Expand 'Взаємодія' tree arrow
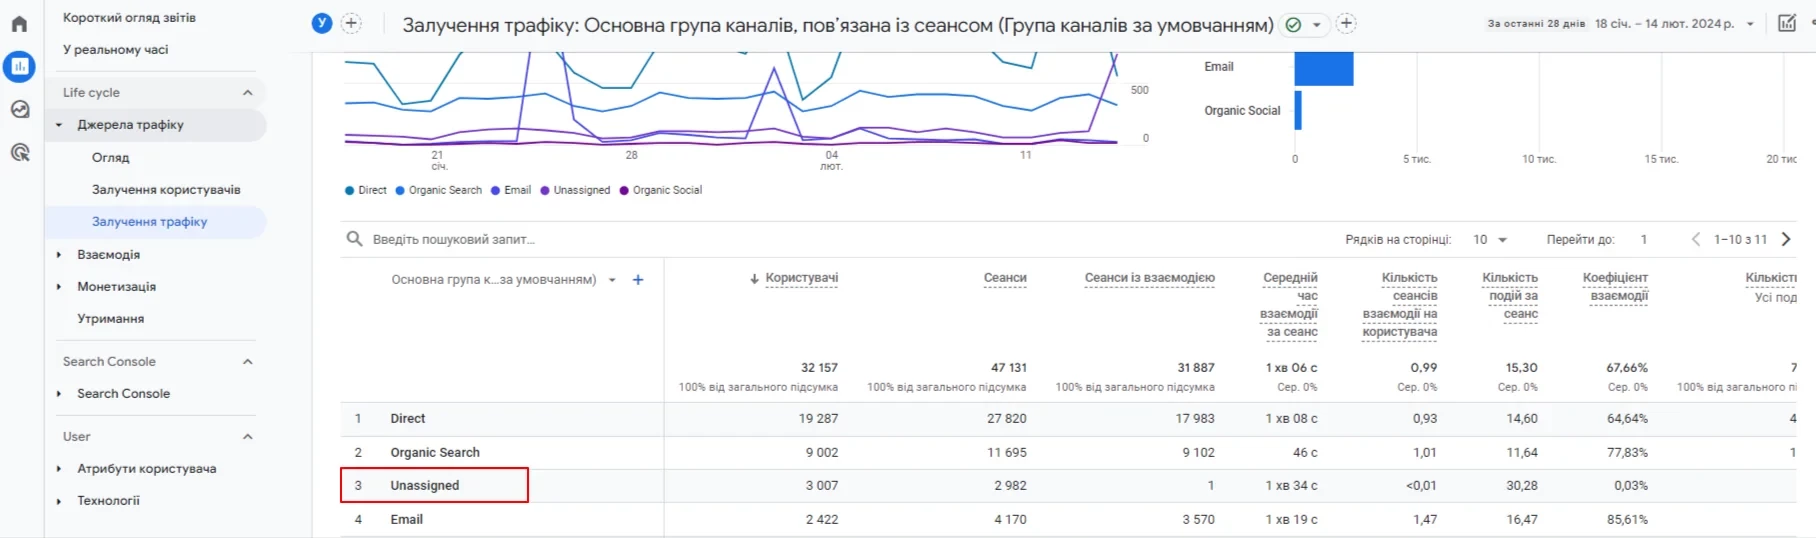The height and width of the screenshot is (538, 1816). 59,255
